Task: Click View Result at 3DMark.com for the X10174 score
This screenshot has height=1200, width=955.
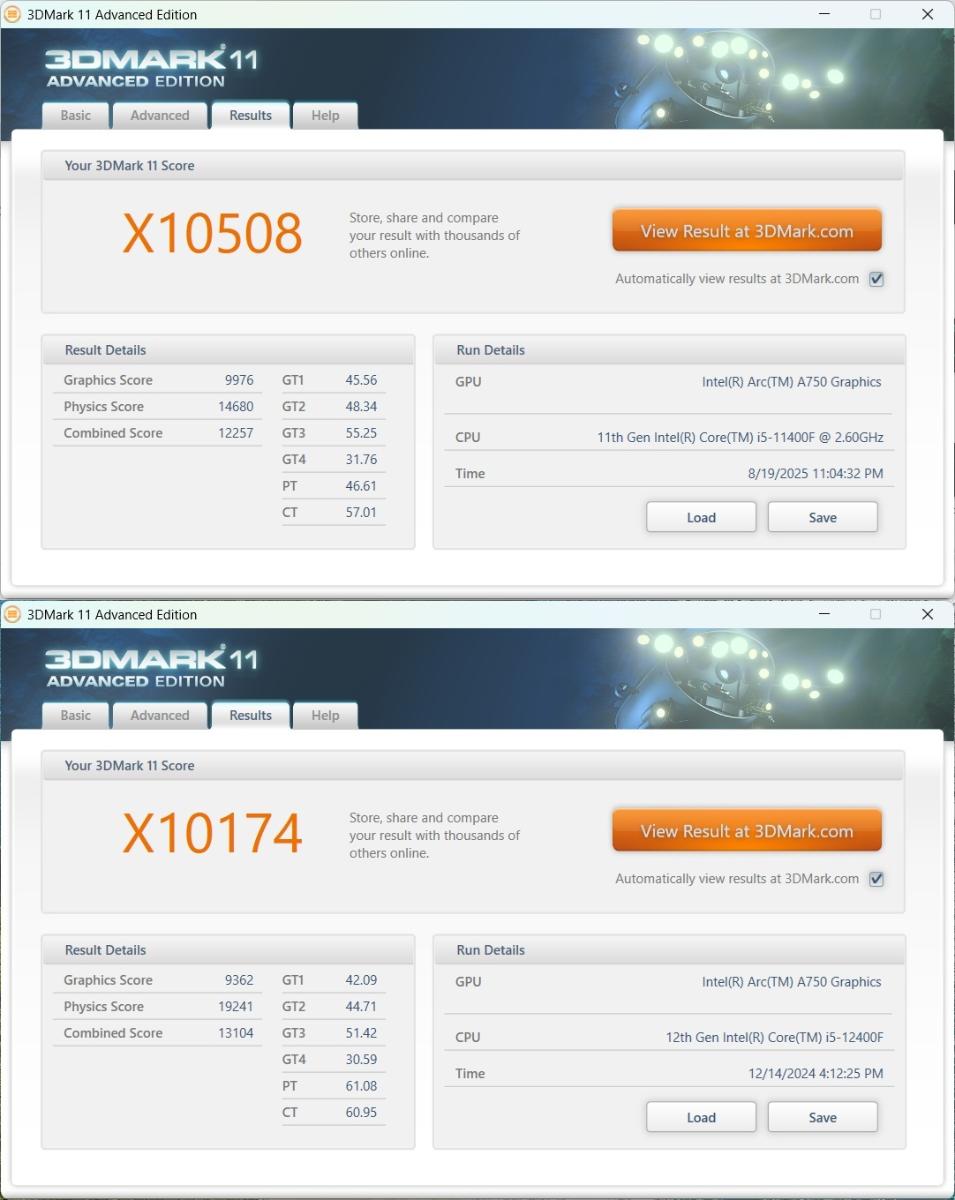Action: 747,831
